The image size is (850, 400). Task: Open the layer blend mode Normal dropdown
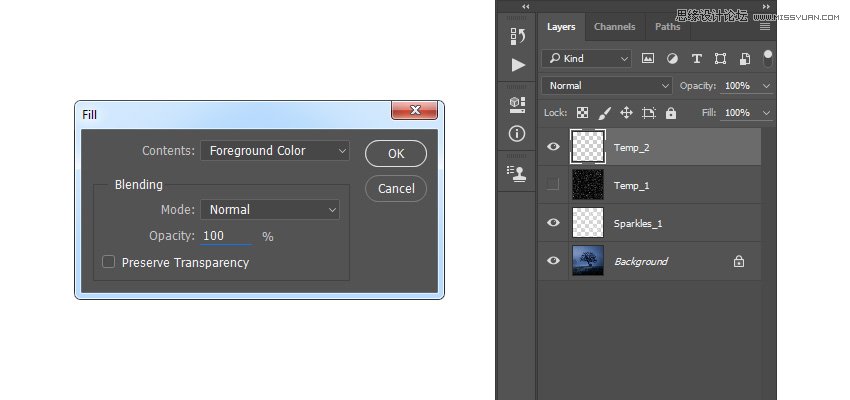coord(607,86)
